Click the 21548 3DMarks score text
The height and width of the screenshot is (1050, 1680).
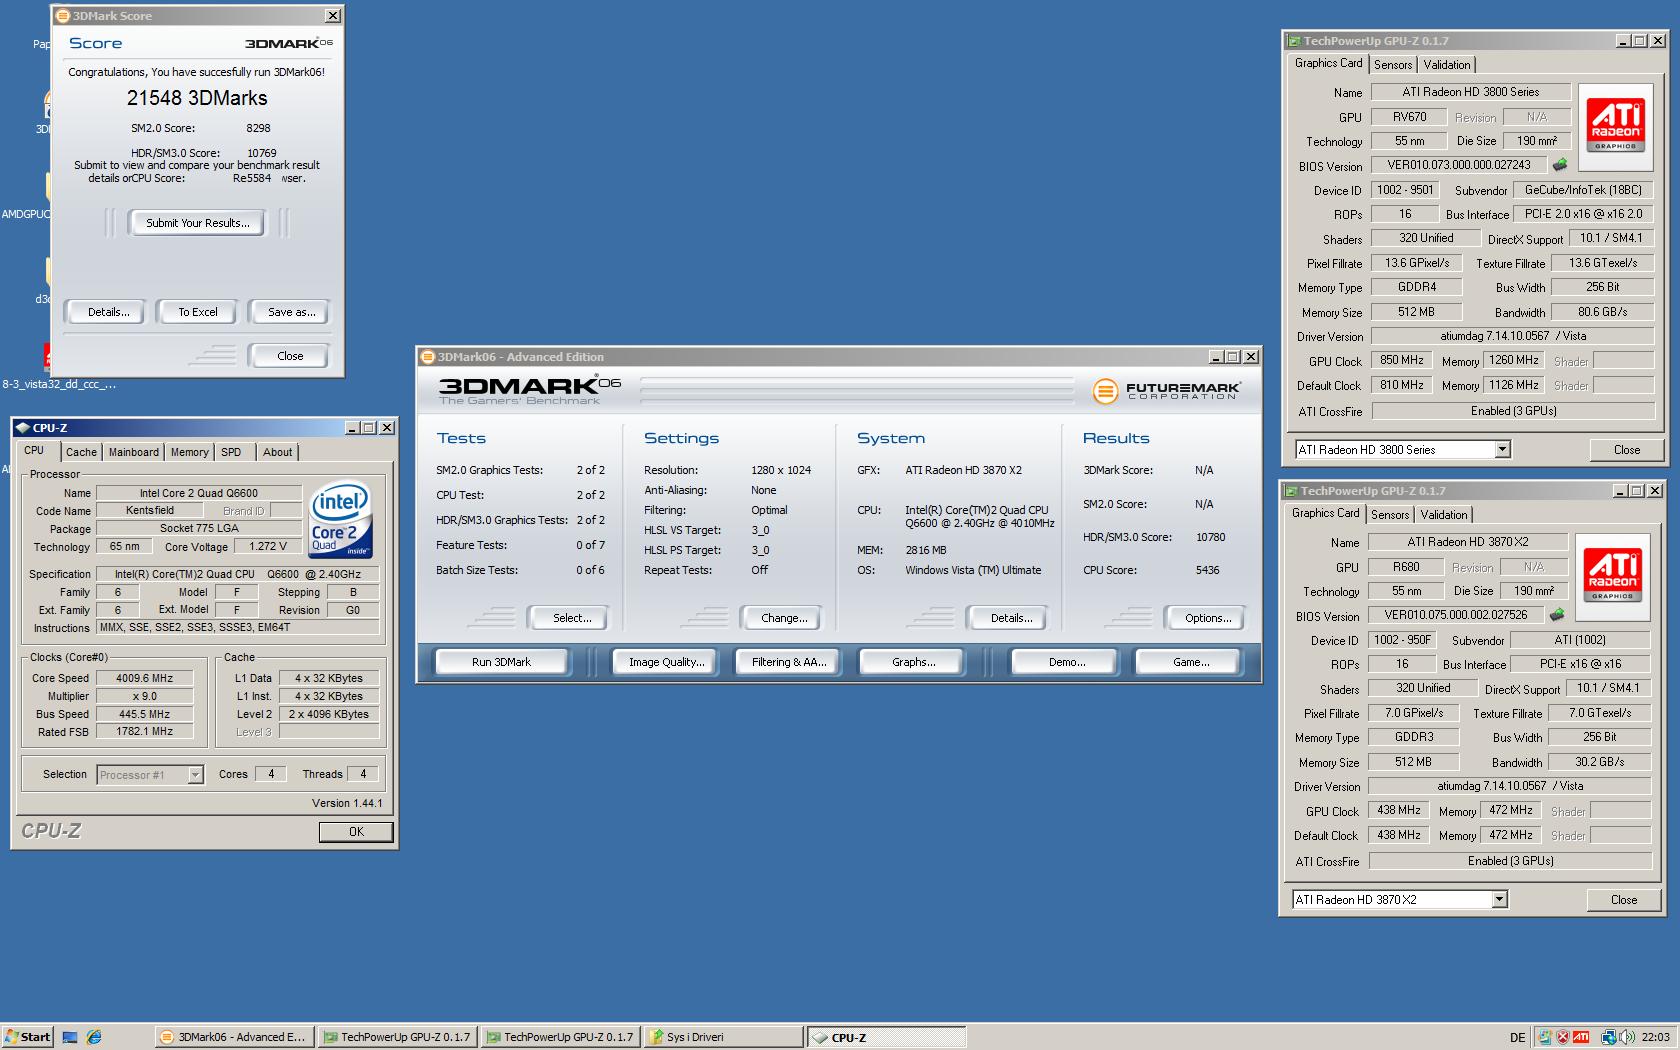[197, 98]
